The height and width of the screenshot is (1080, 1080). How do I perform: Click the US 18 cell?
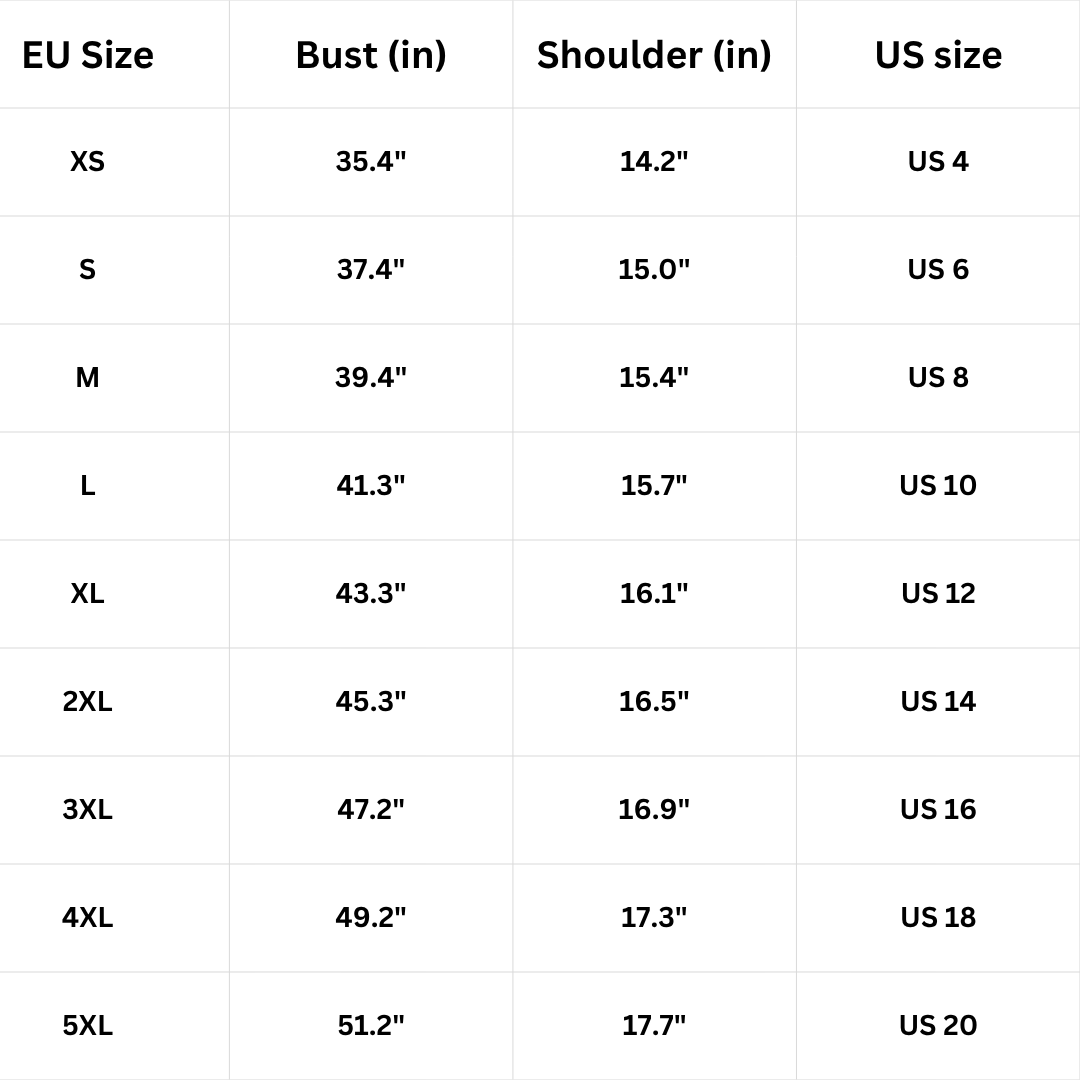pyautogui.click(x=938, y=917)
